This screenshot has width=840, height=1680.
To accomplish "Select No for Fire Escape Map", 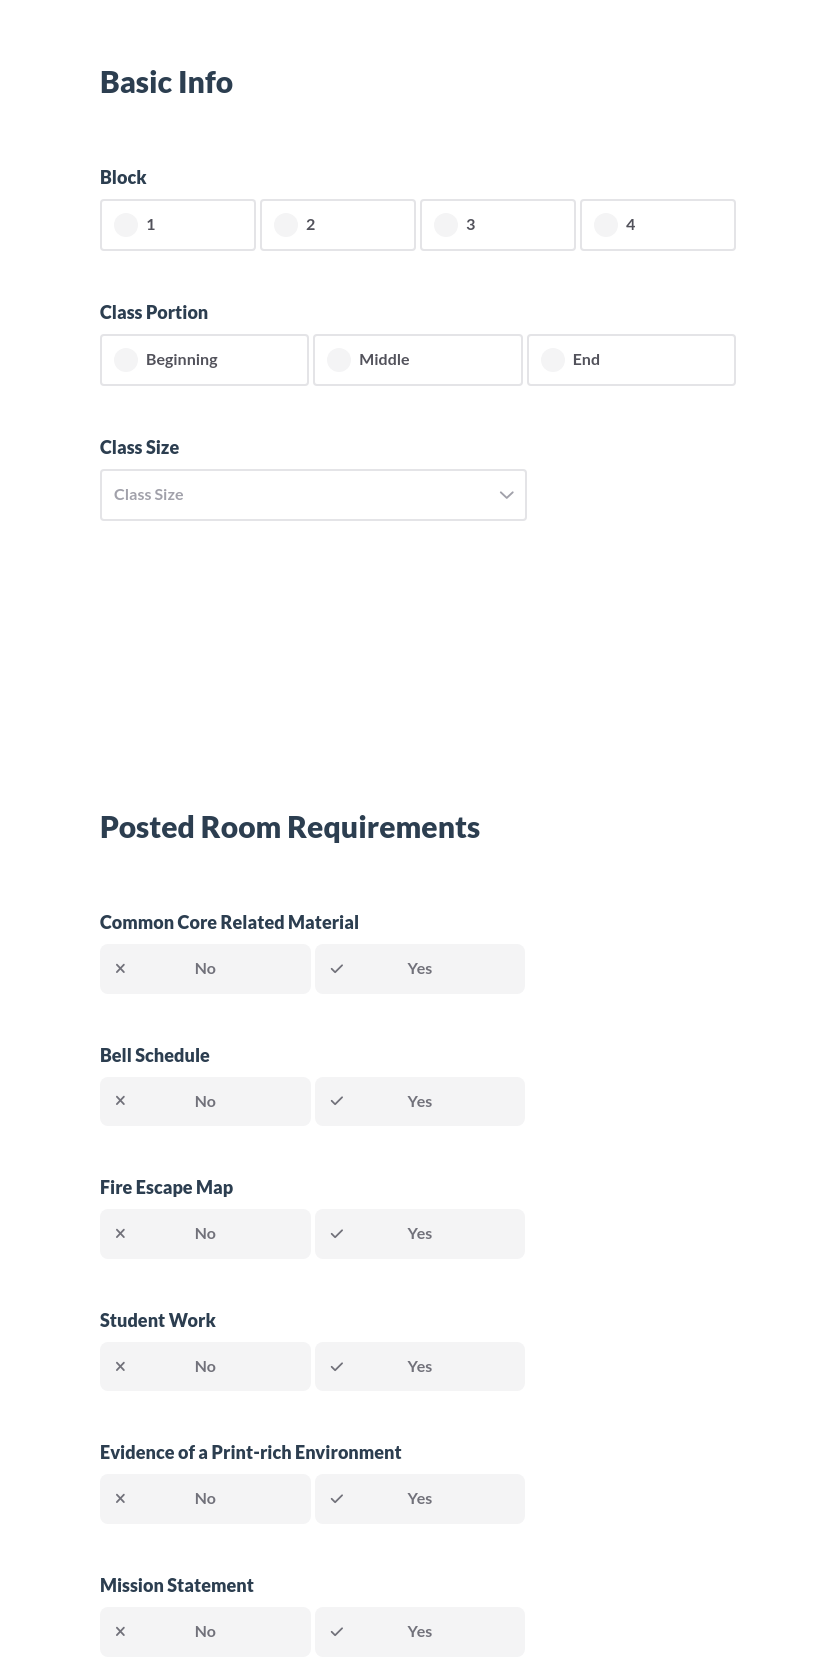I will [205, 1233].
